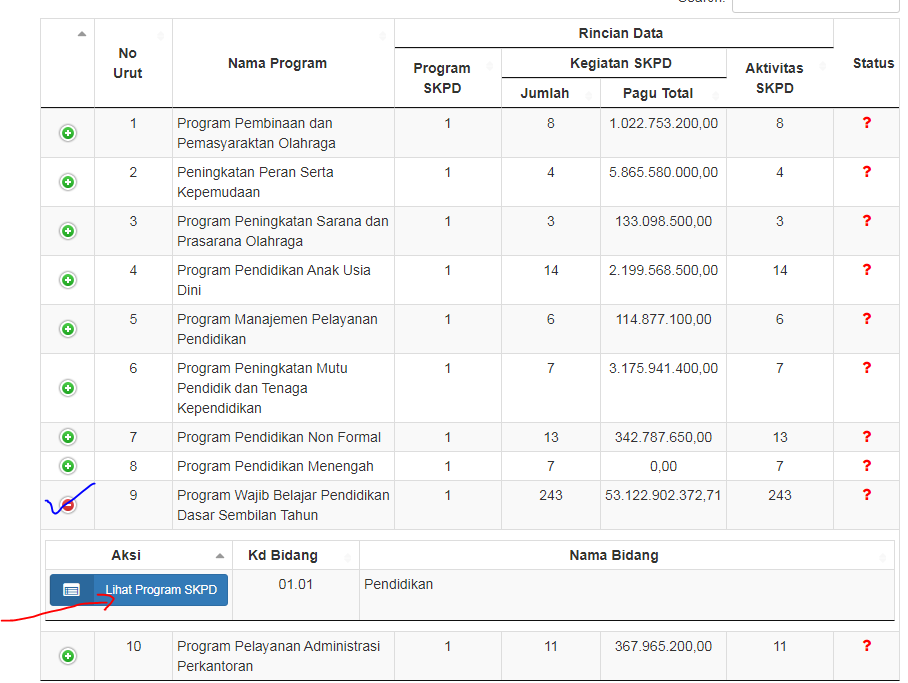Click table icon on Lihat Program SKPD button
908x683 pixels.
[x=71, y=590]
